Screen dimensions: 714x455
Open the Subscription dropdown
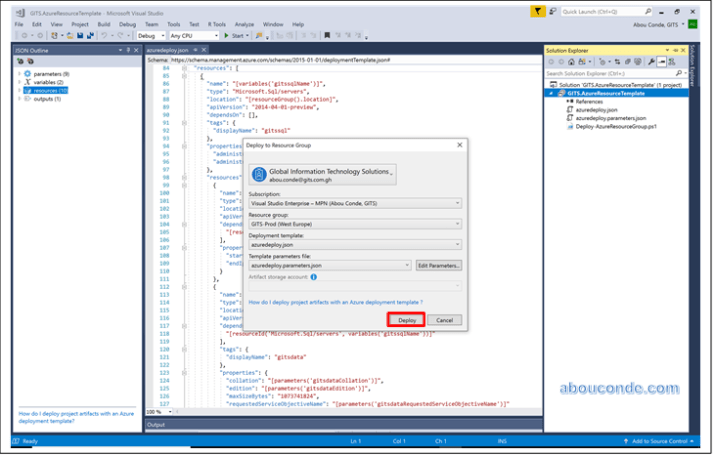pos(355,202)
